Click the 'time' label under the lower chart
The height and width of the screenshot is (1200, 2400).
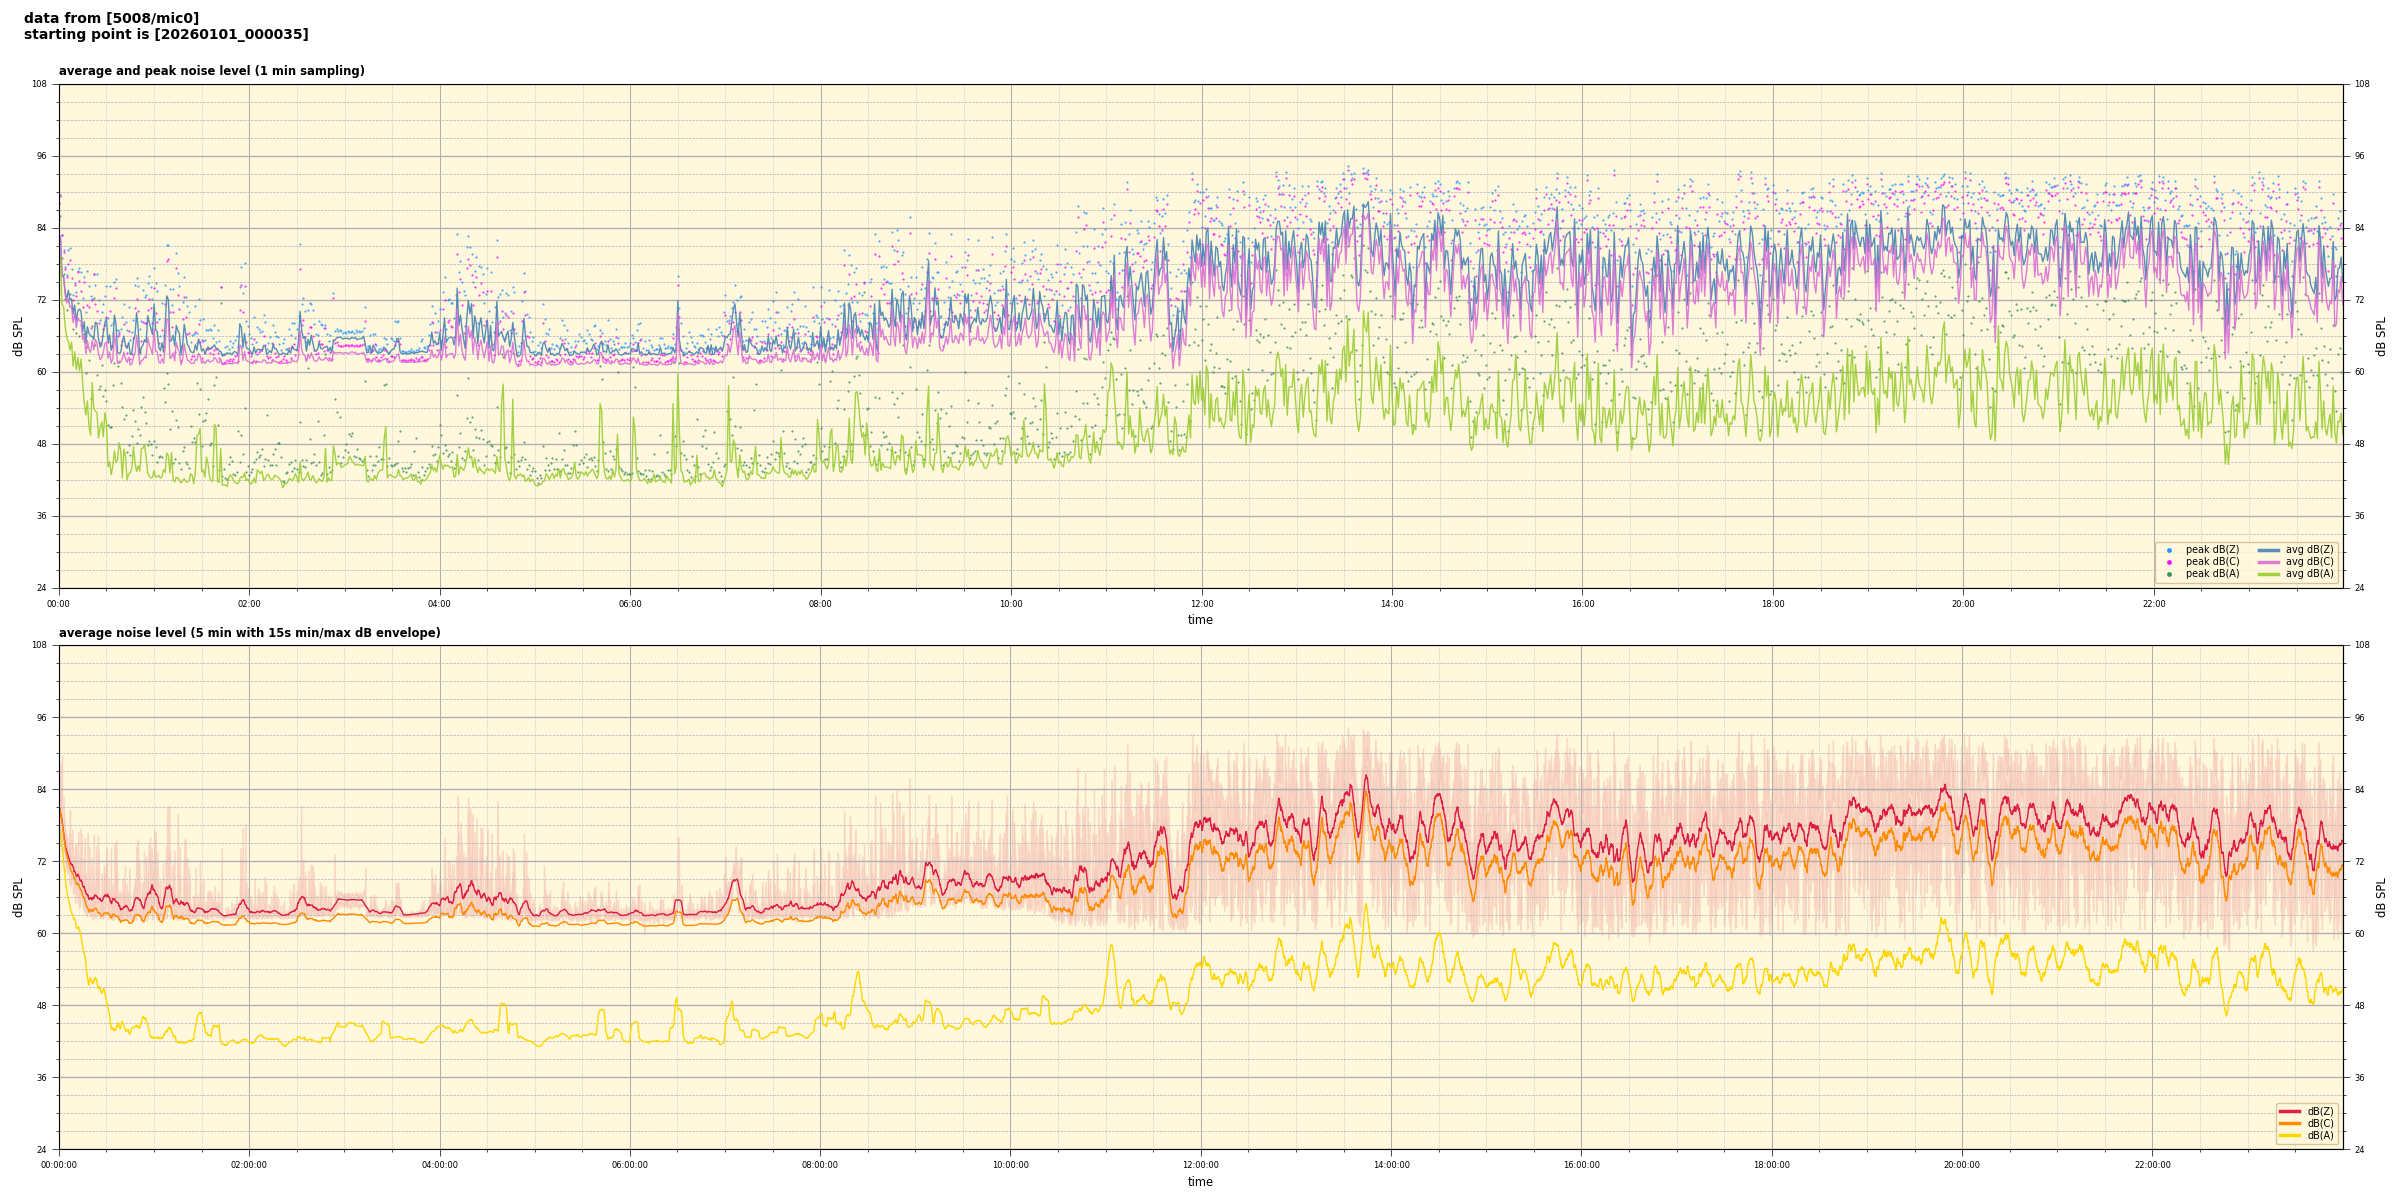[x=1200, y=1182]
